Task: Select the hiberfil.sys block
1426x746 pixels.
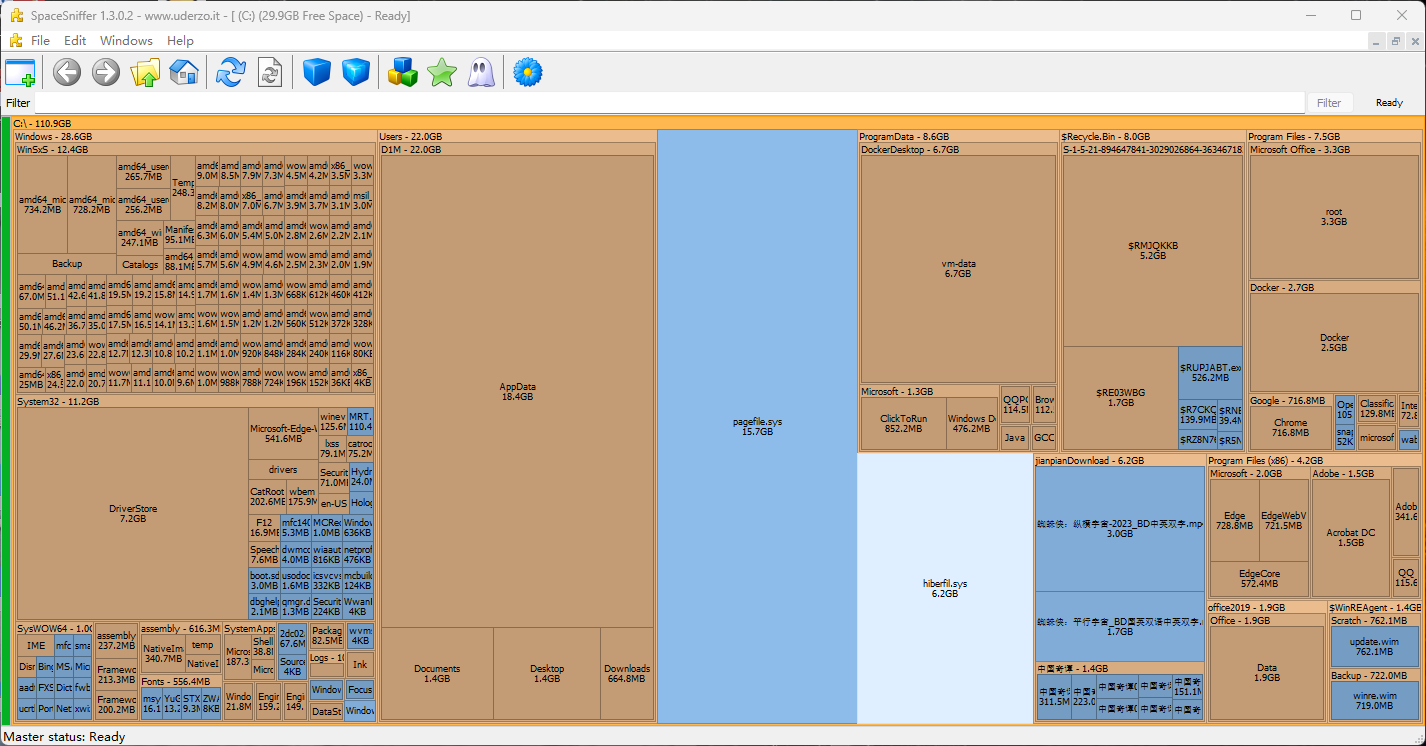Action: [944, 588]
